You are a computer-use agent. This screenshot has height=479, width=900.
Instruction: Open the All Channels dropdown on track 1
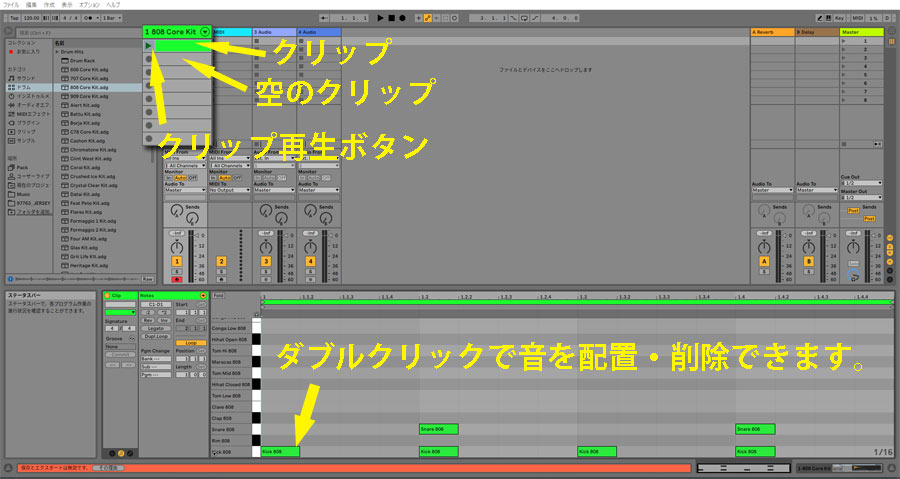click(185, 165)
